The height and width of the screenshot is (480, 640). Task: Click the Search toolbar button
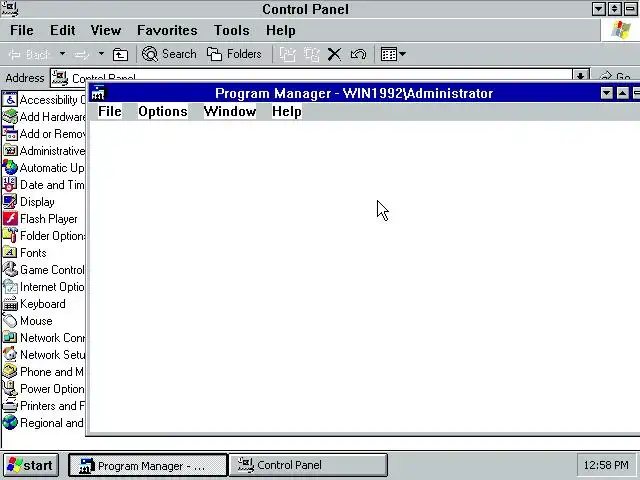[x=169, y=54]
